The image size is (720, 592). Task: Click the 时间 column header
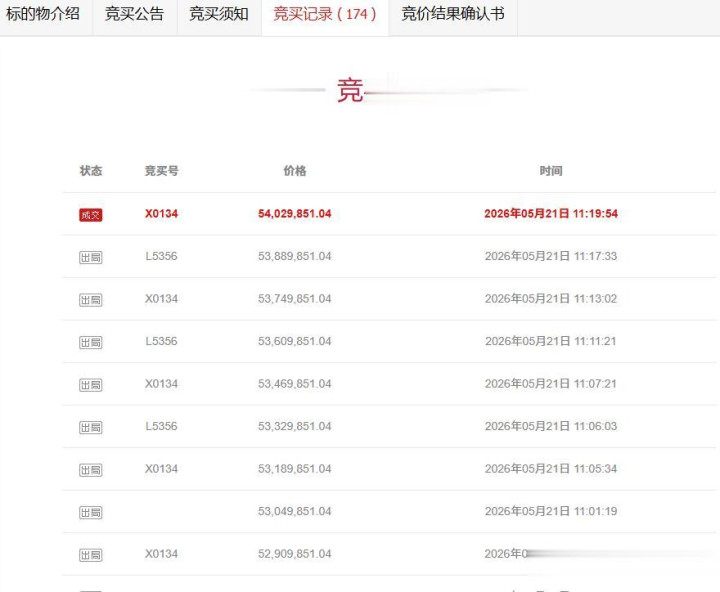pyautogui.click(x=551, y=171)
